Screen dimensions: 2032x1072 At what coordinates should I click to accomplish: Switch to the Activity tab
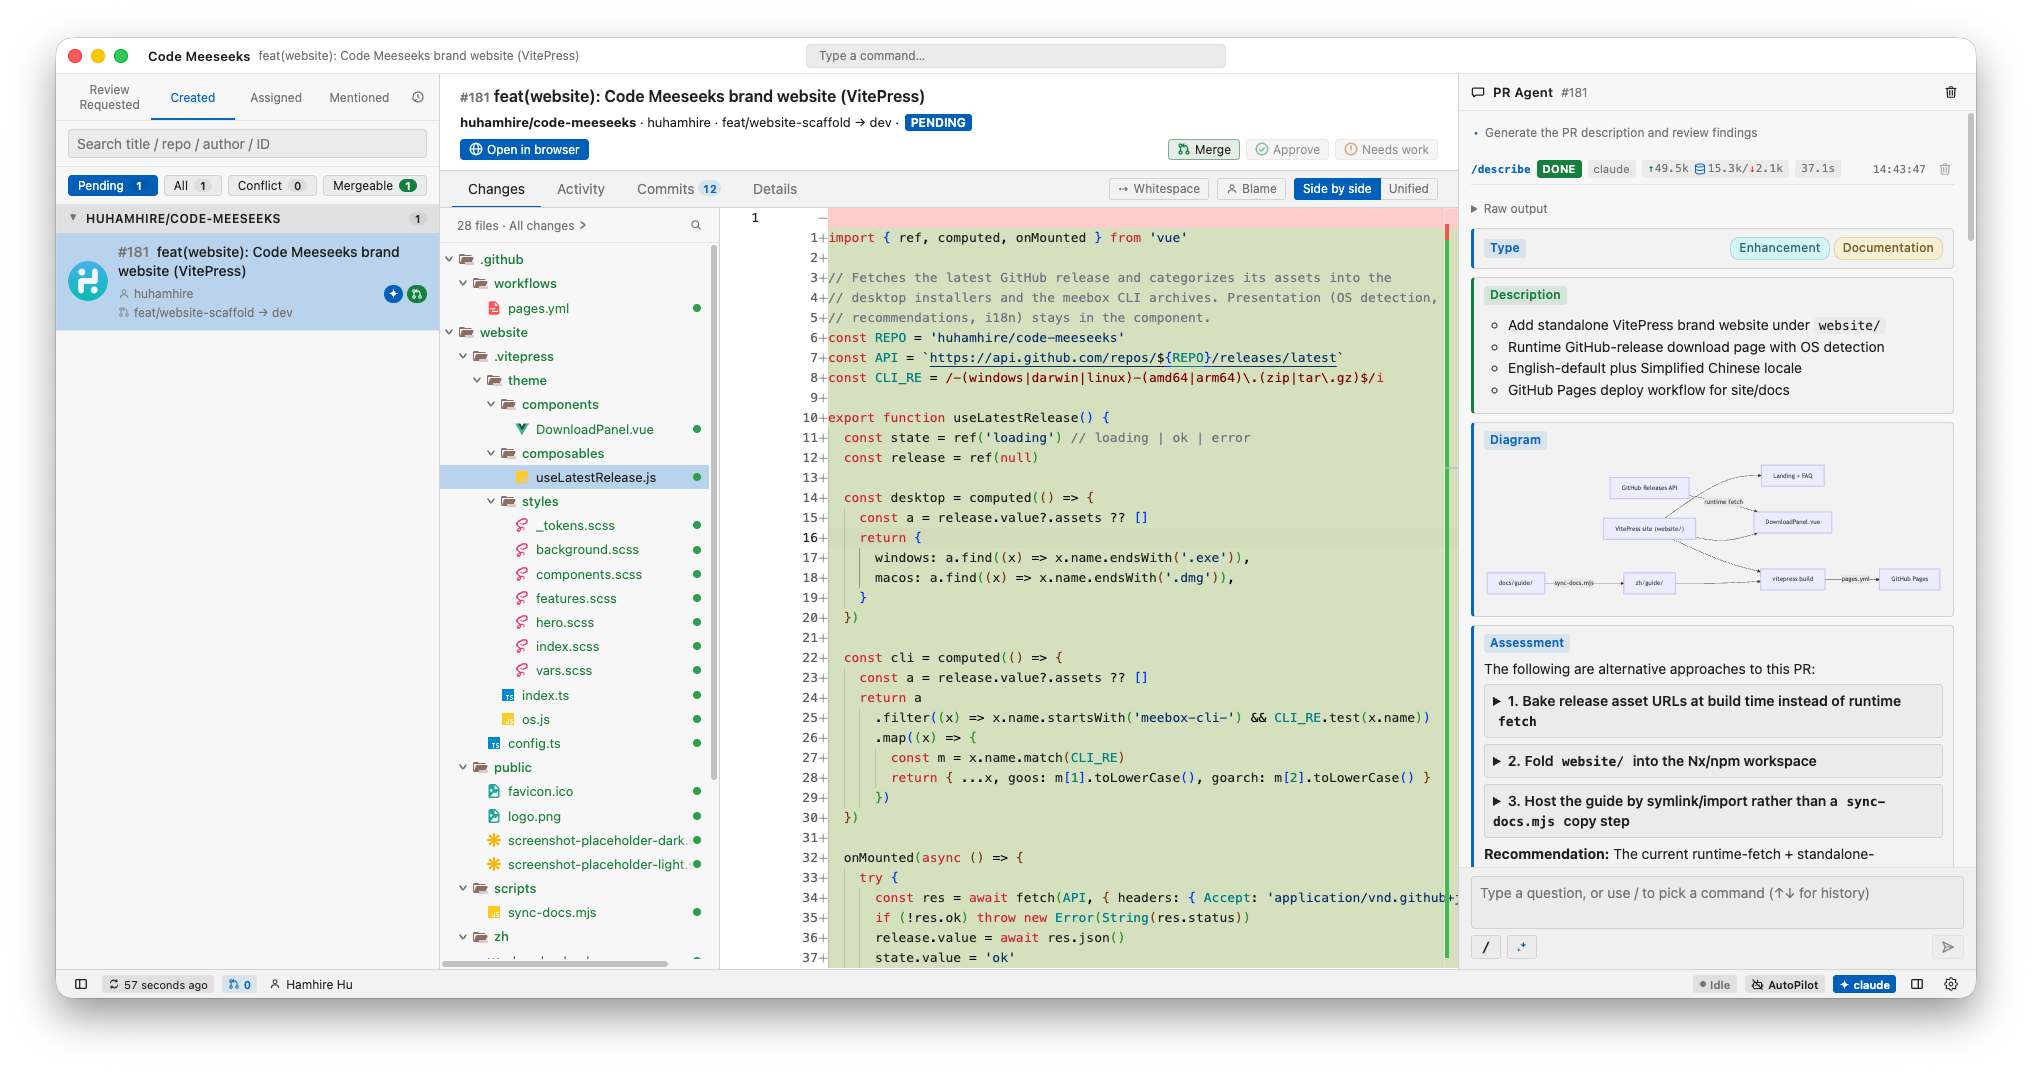point(581,189)
